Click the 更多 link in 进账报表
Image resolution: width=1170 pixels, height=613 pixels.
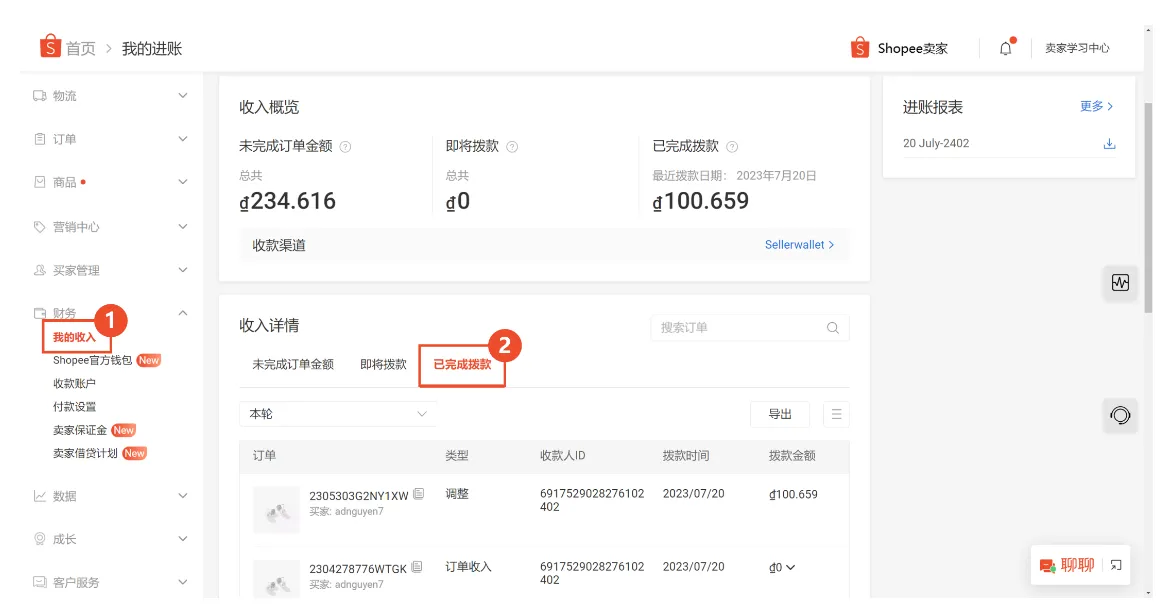pos(1093,106)
